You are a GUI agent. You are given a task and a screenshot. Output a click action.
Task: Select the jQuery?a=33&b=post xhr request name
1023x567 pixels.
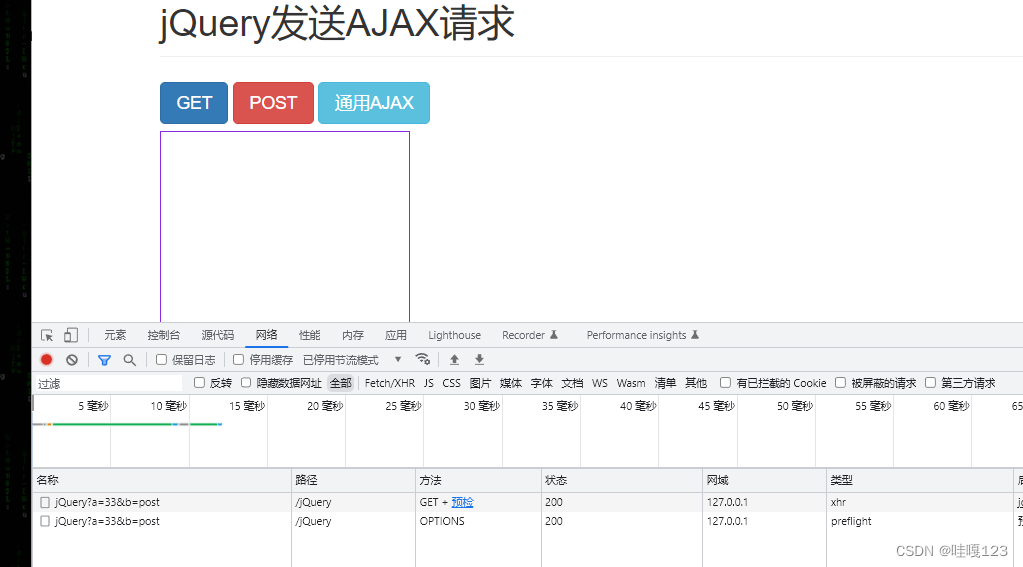coord(107,502)
